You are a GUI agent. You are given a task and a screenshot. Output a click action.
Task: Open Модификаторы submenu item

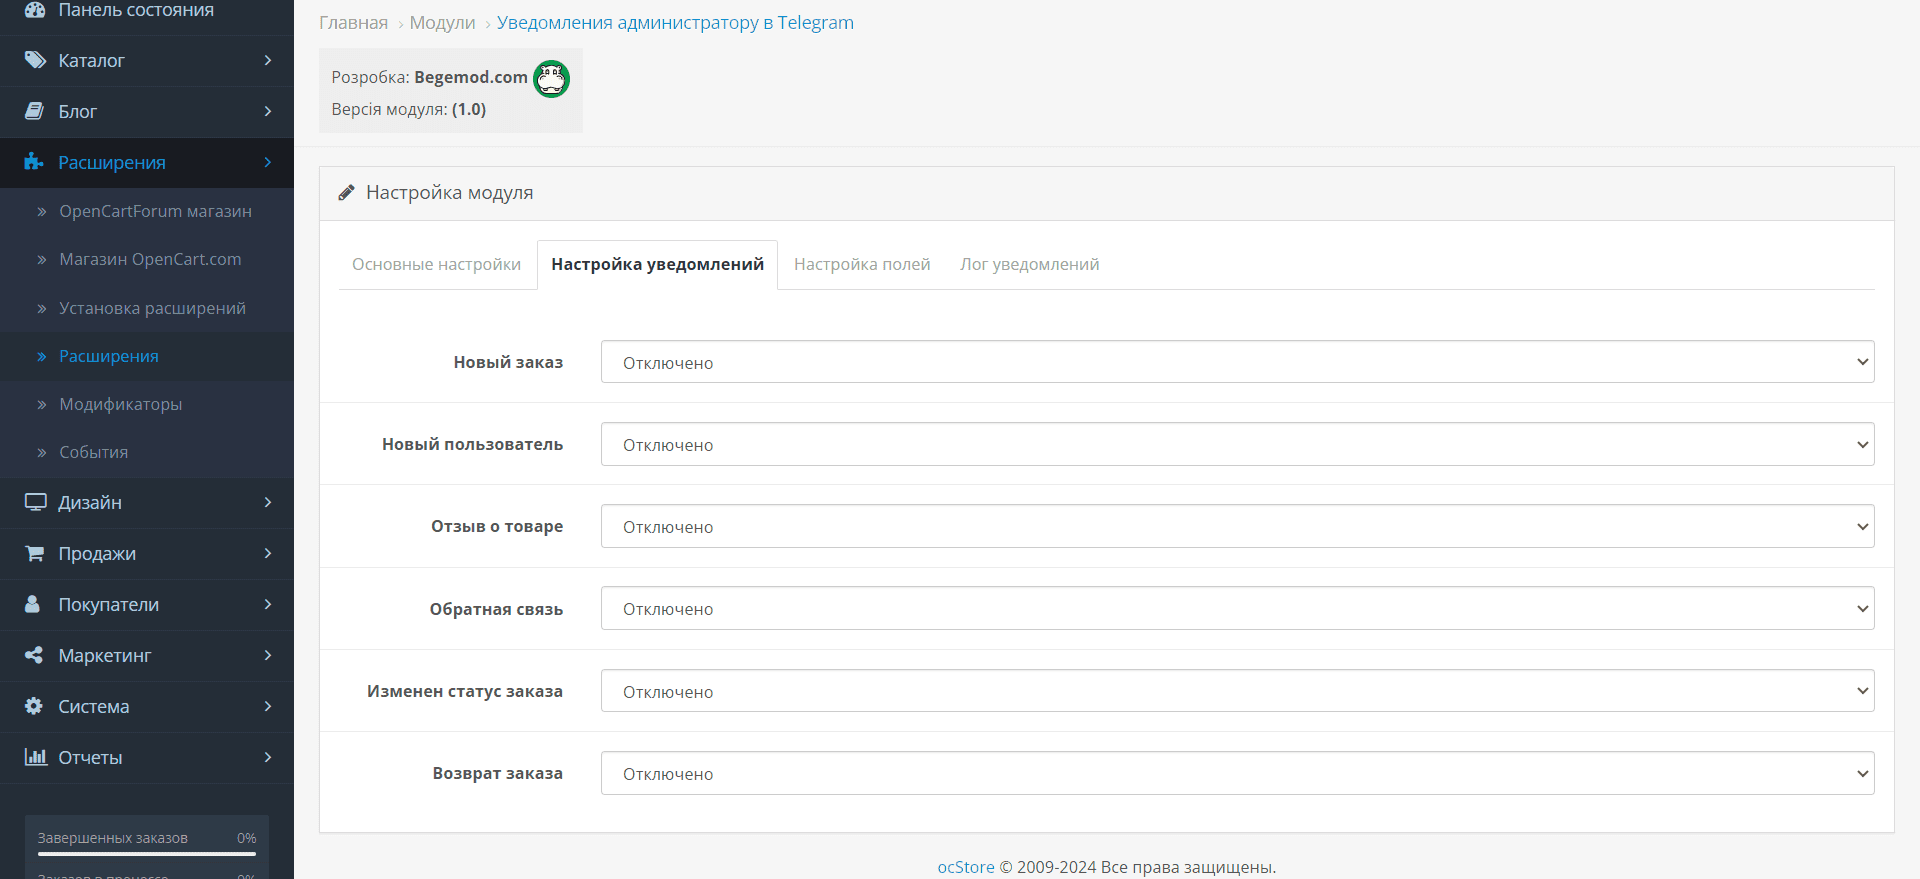point(120,404)
